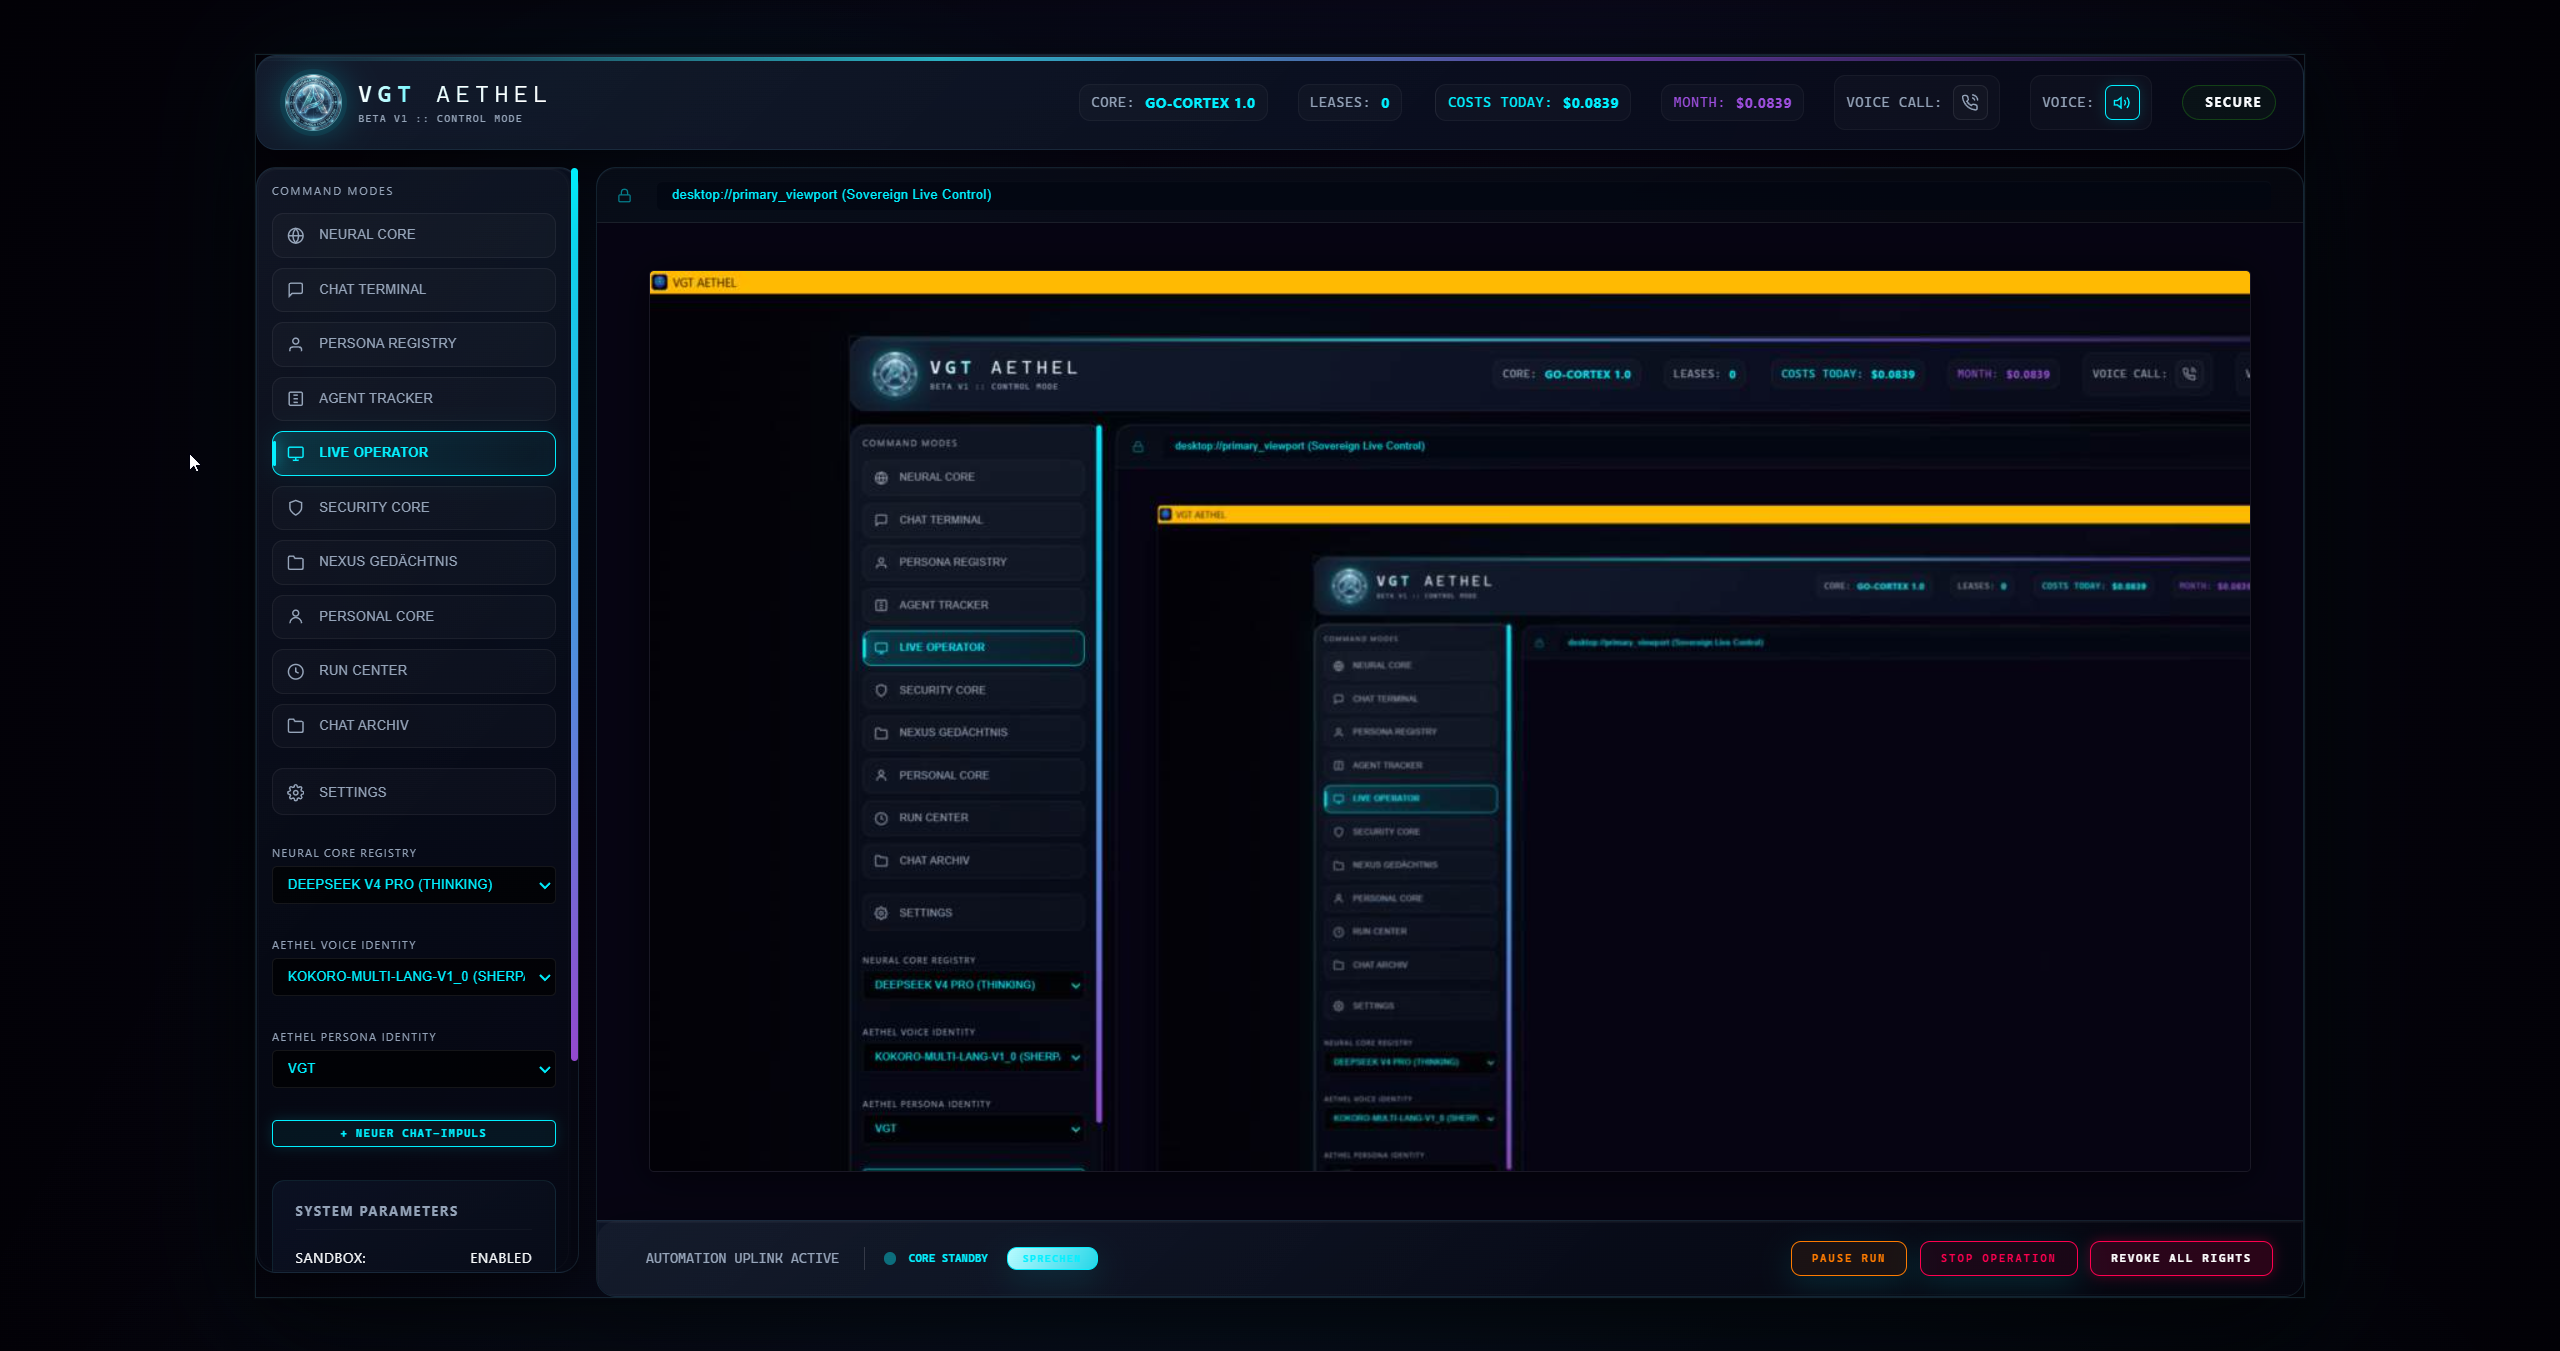This screenshot has height=1351, width=2560.
Task: Click the list icon for Agent Tracker
Action: [296, 399]
